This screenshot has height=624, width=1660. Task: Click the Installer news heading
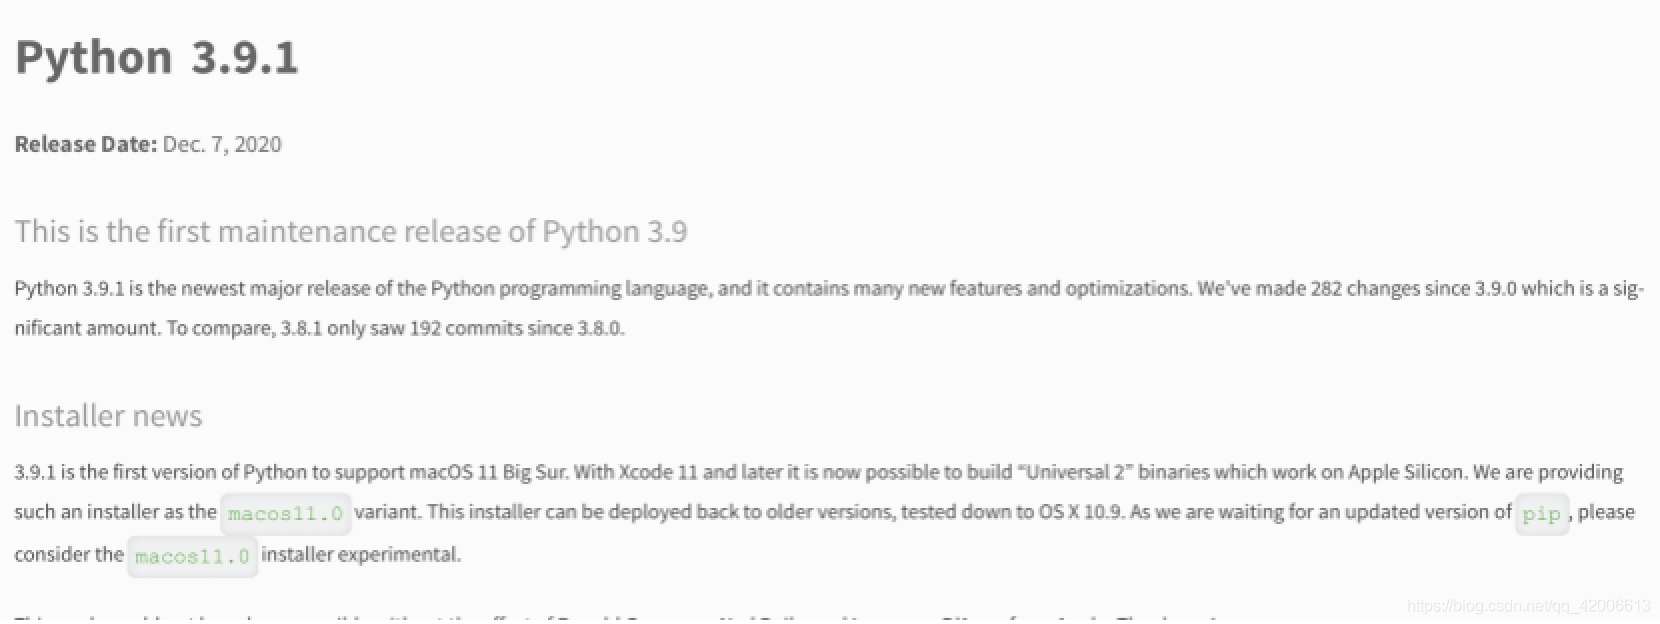[x=108, y=415]
